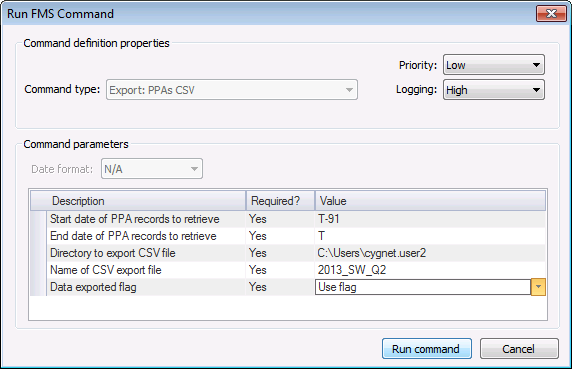Click the Use flag value field

422,287
